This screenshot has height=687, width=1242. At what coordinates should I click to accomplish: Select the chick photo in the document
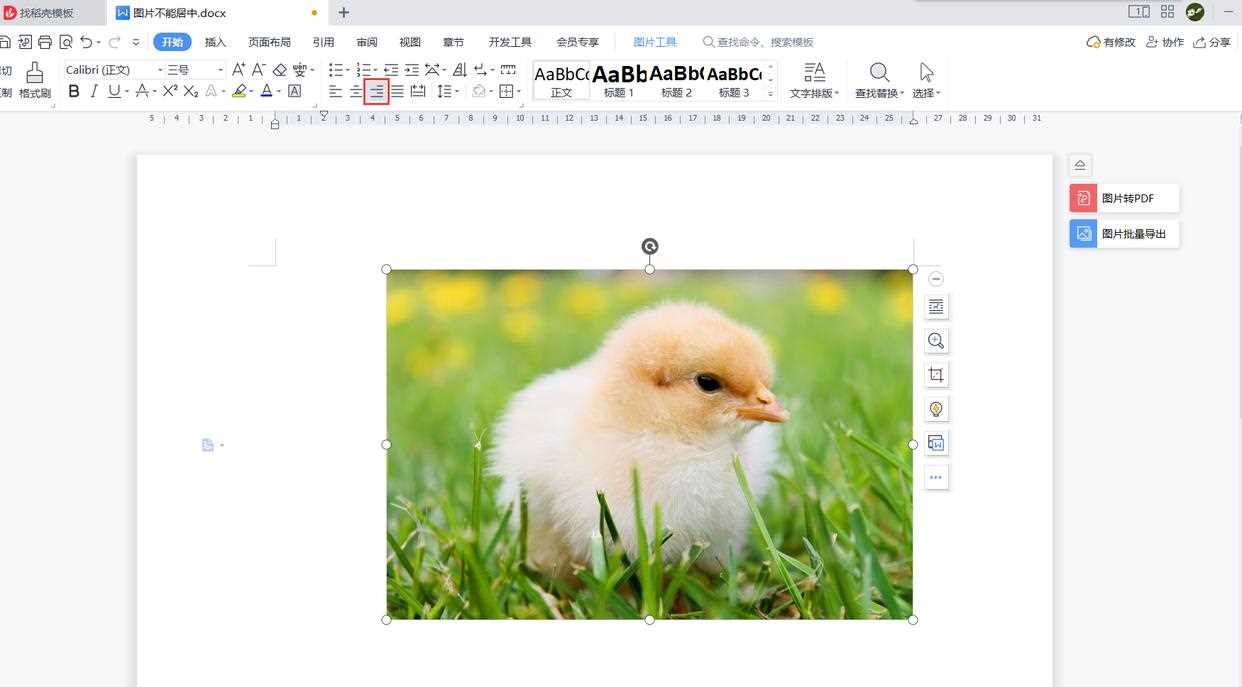pyautogui.click(x=650, y=444)
